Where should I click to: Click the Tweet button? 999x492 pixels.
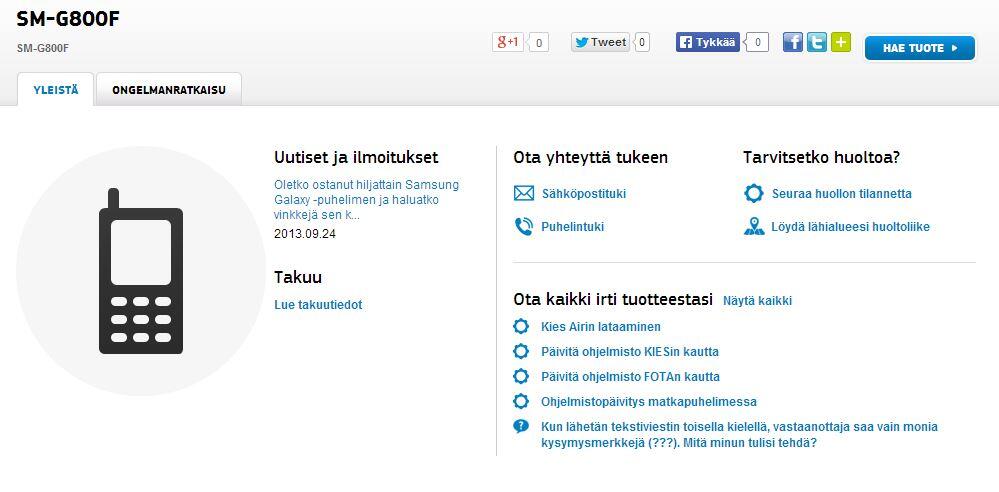600,42
